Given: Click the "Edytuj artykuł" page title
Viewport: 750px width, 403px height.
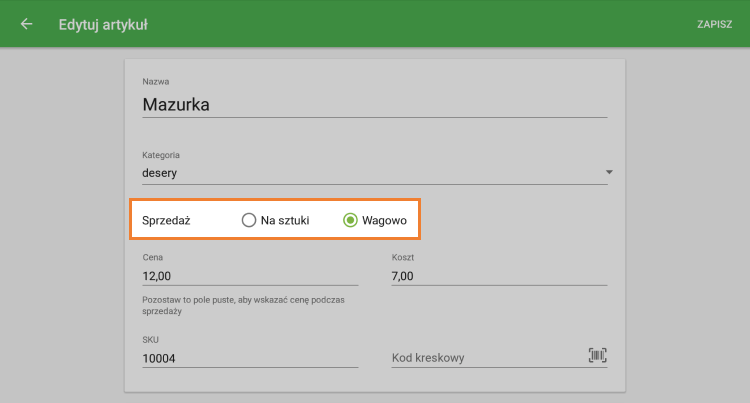Looking at the screenshot, I should [x=103, y=24].
